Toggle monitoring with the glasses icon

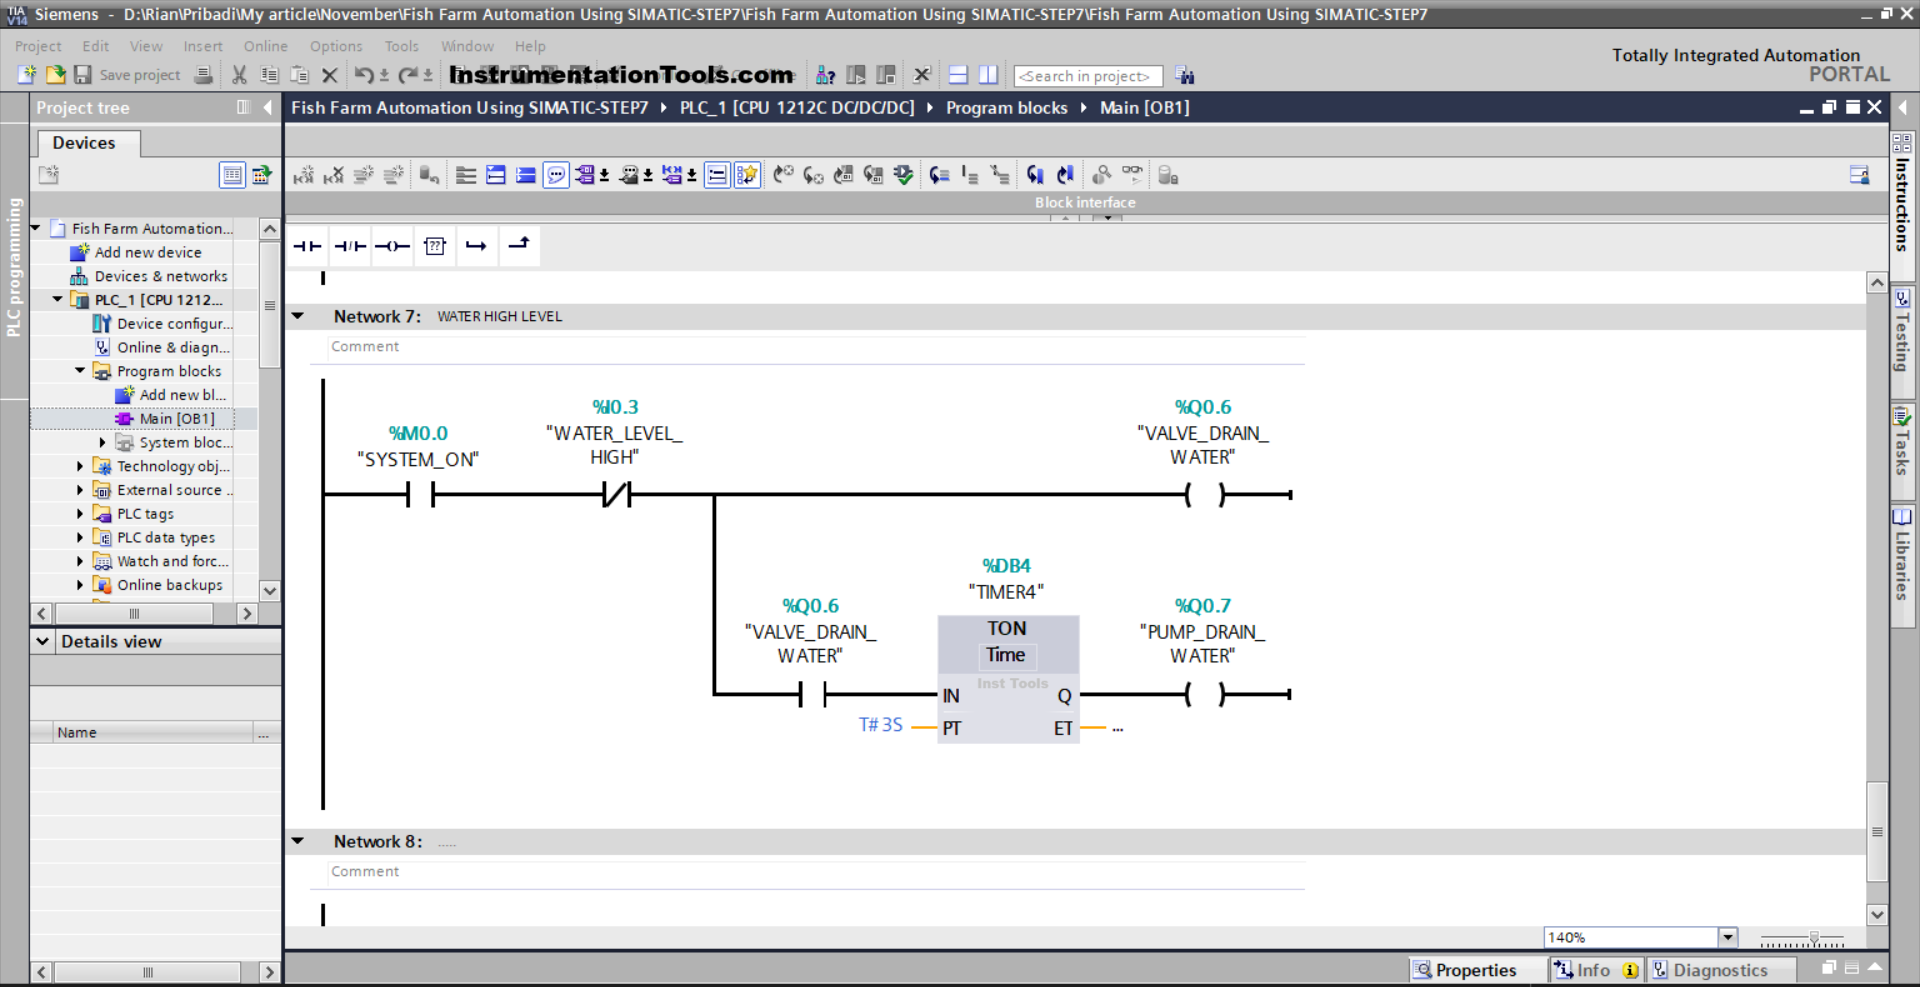pos(1132,175)
